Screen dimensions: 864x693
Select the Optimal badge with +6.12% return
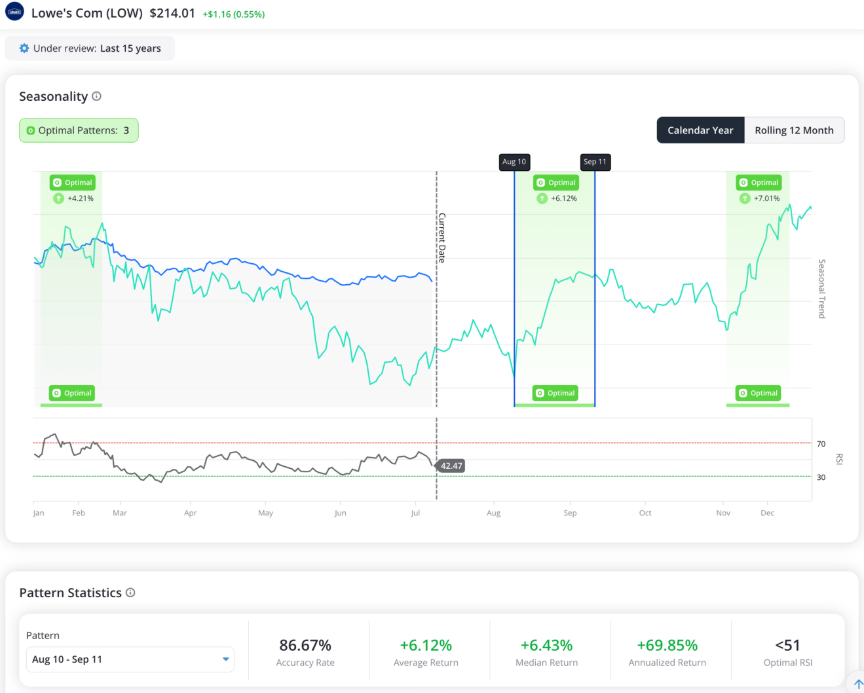click(x=556, y=182)
